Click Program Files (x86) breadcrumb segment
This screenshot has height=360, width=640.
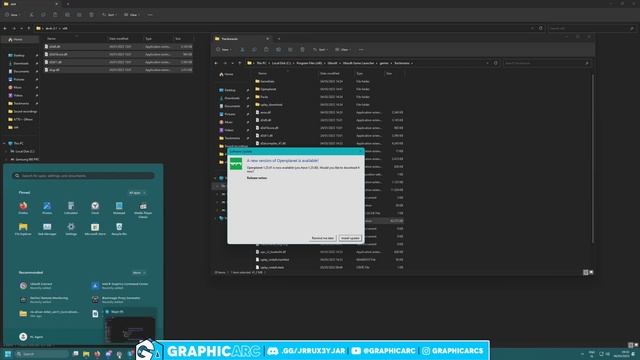click(309, 63)
